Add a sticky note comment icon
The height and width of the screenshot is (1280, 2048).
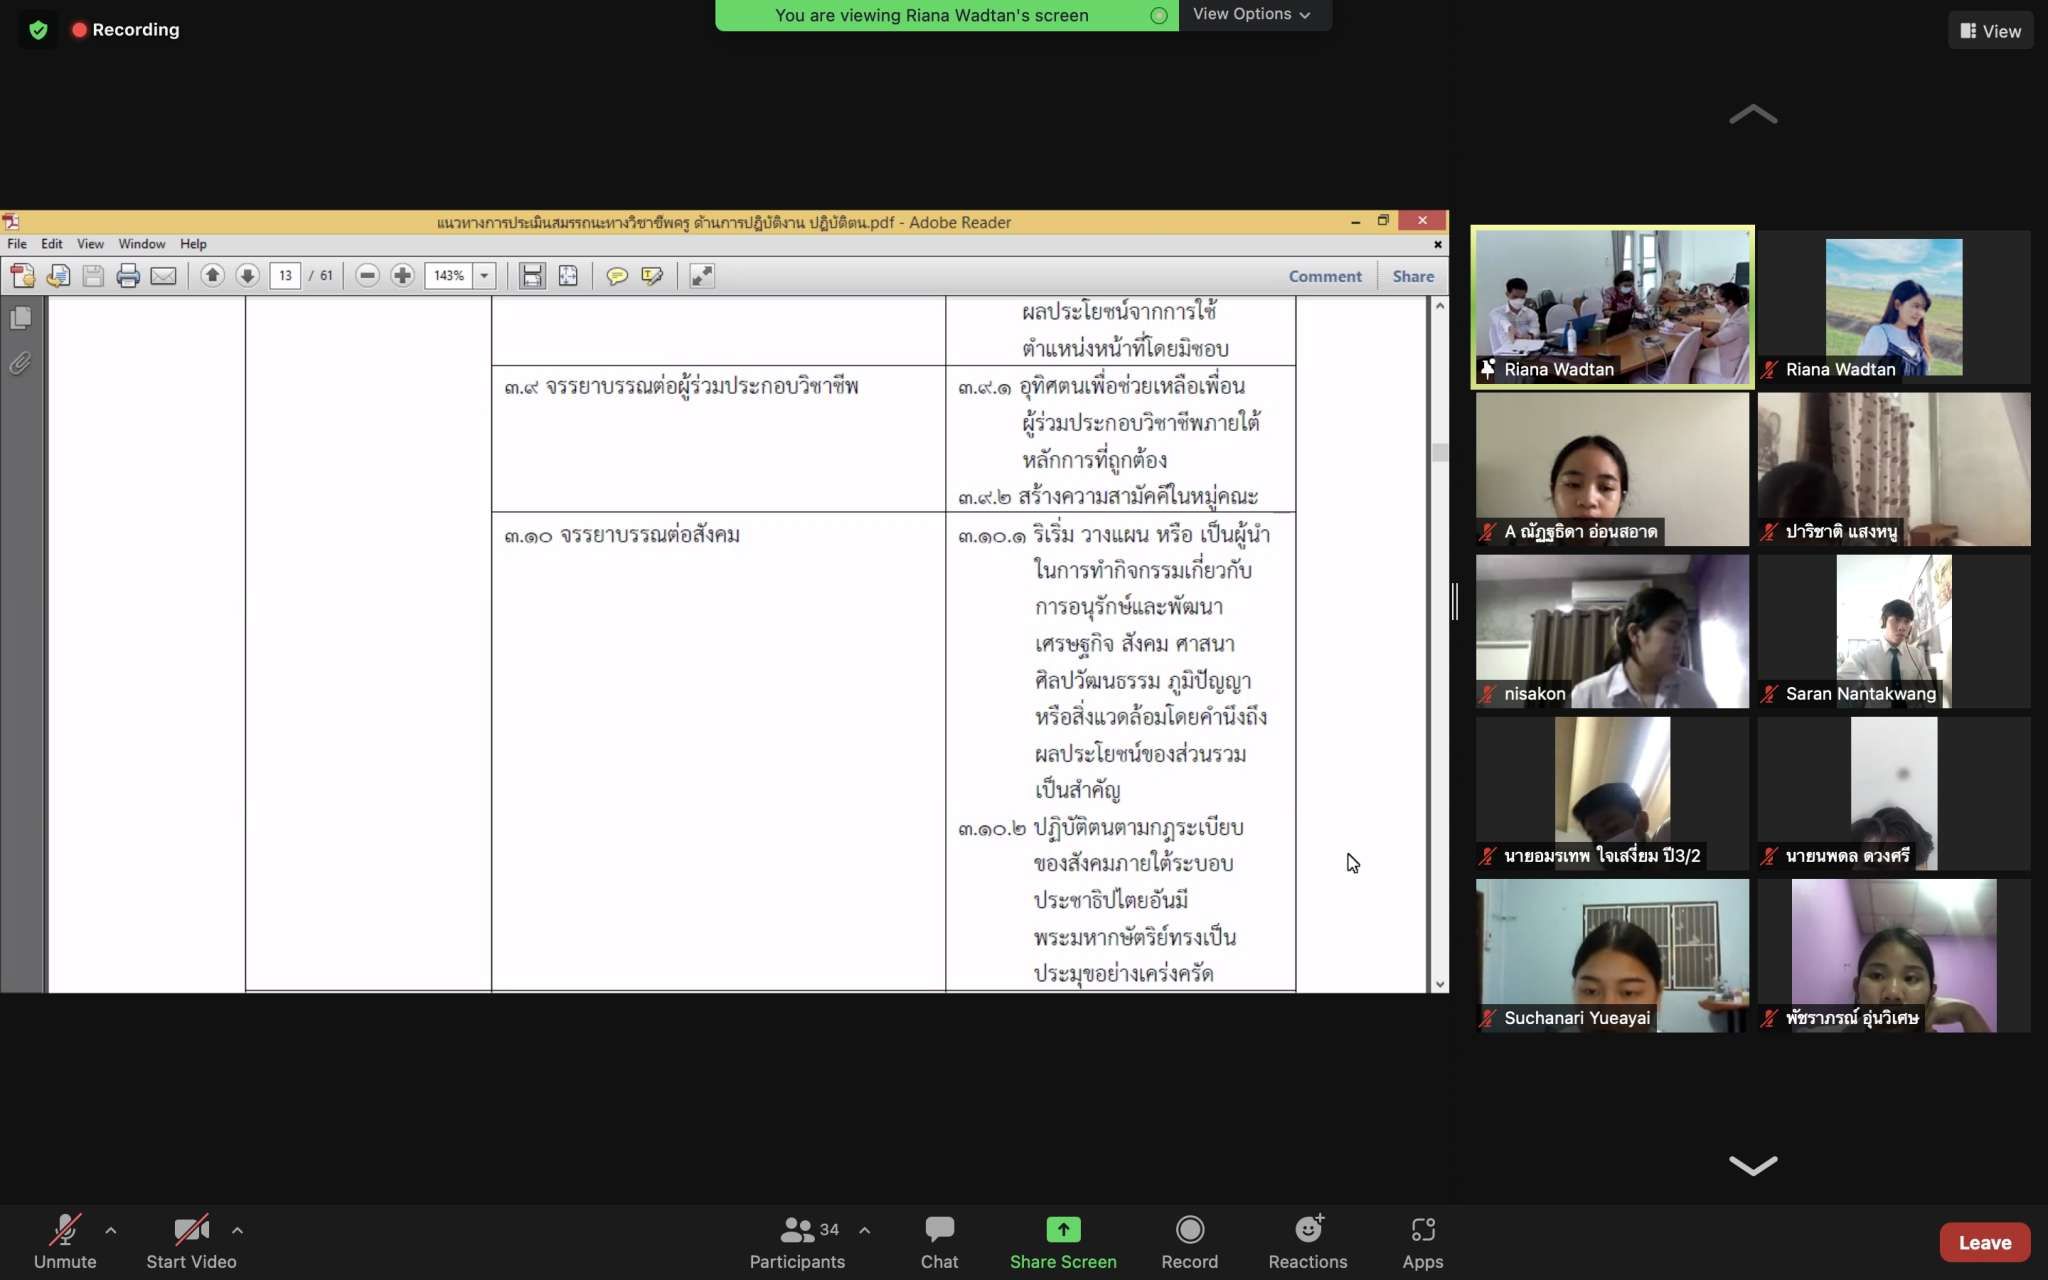tap(617, 276)
